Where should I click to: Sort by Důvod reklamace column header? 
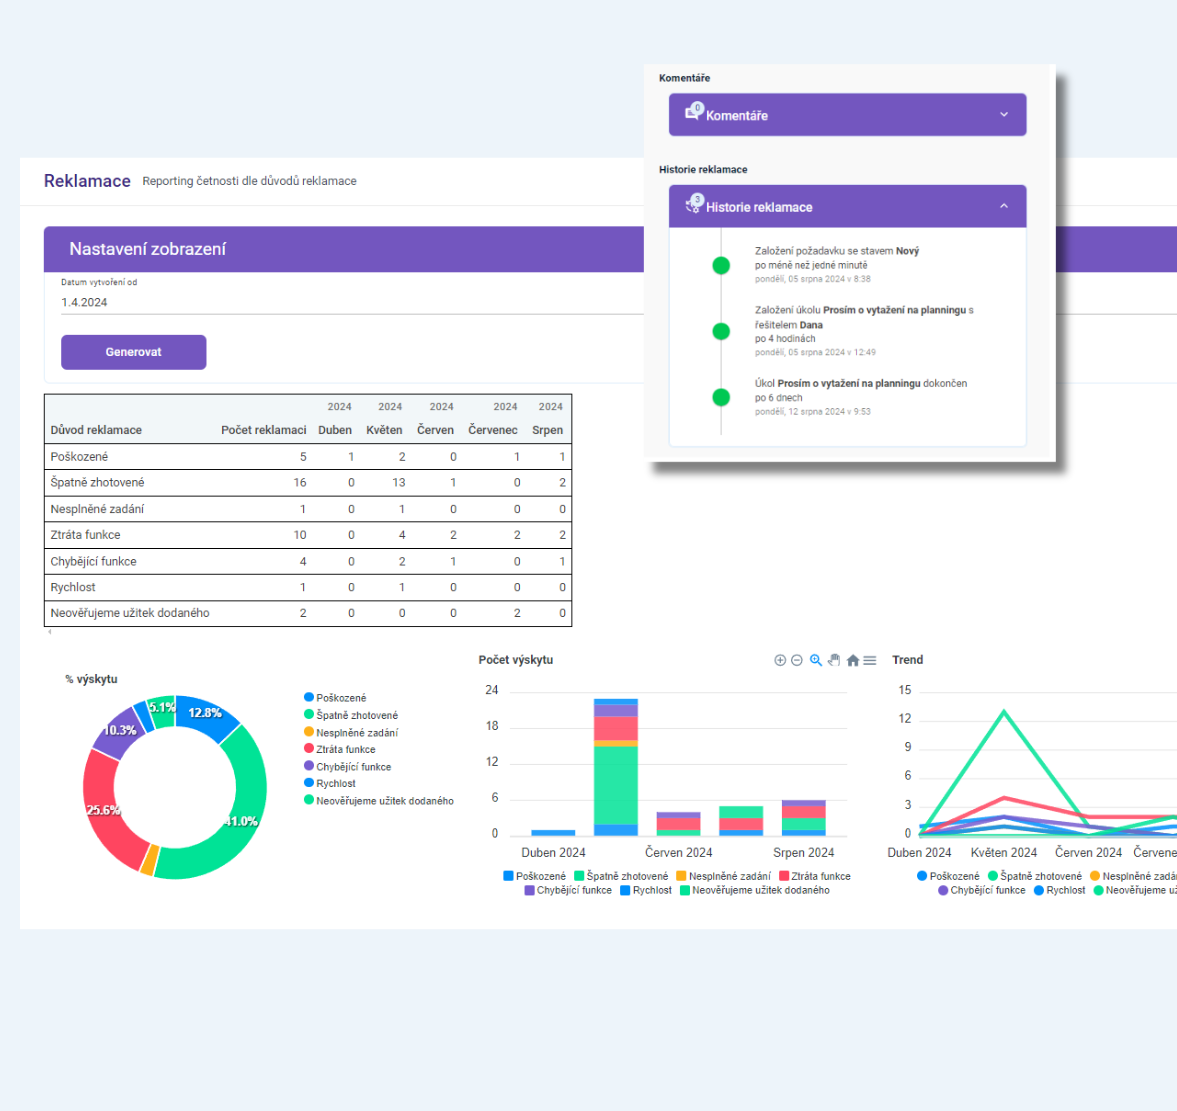tap(96, 430)
